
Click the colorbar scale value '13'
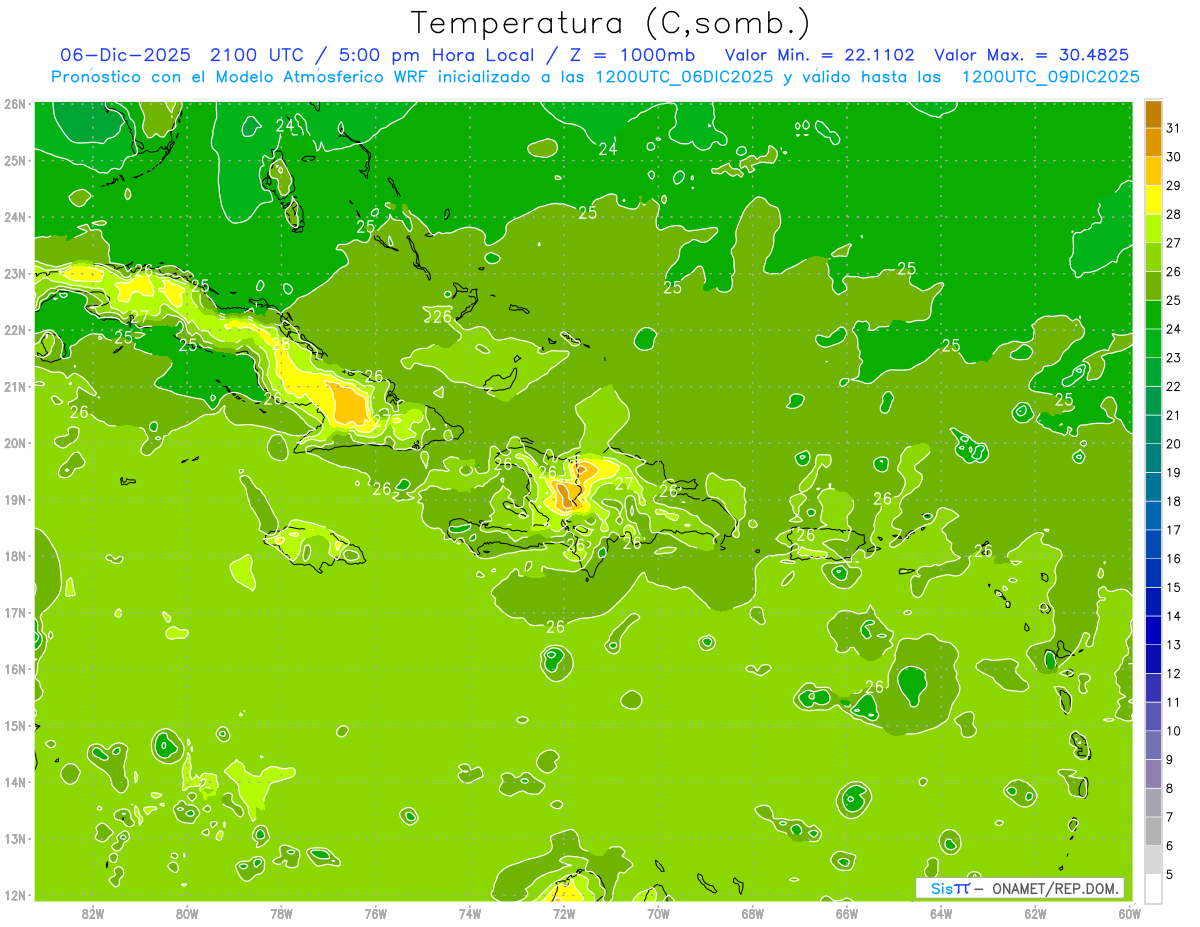click(1174, 644)
